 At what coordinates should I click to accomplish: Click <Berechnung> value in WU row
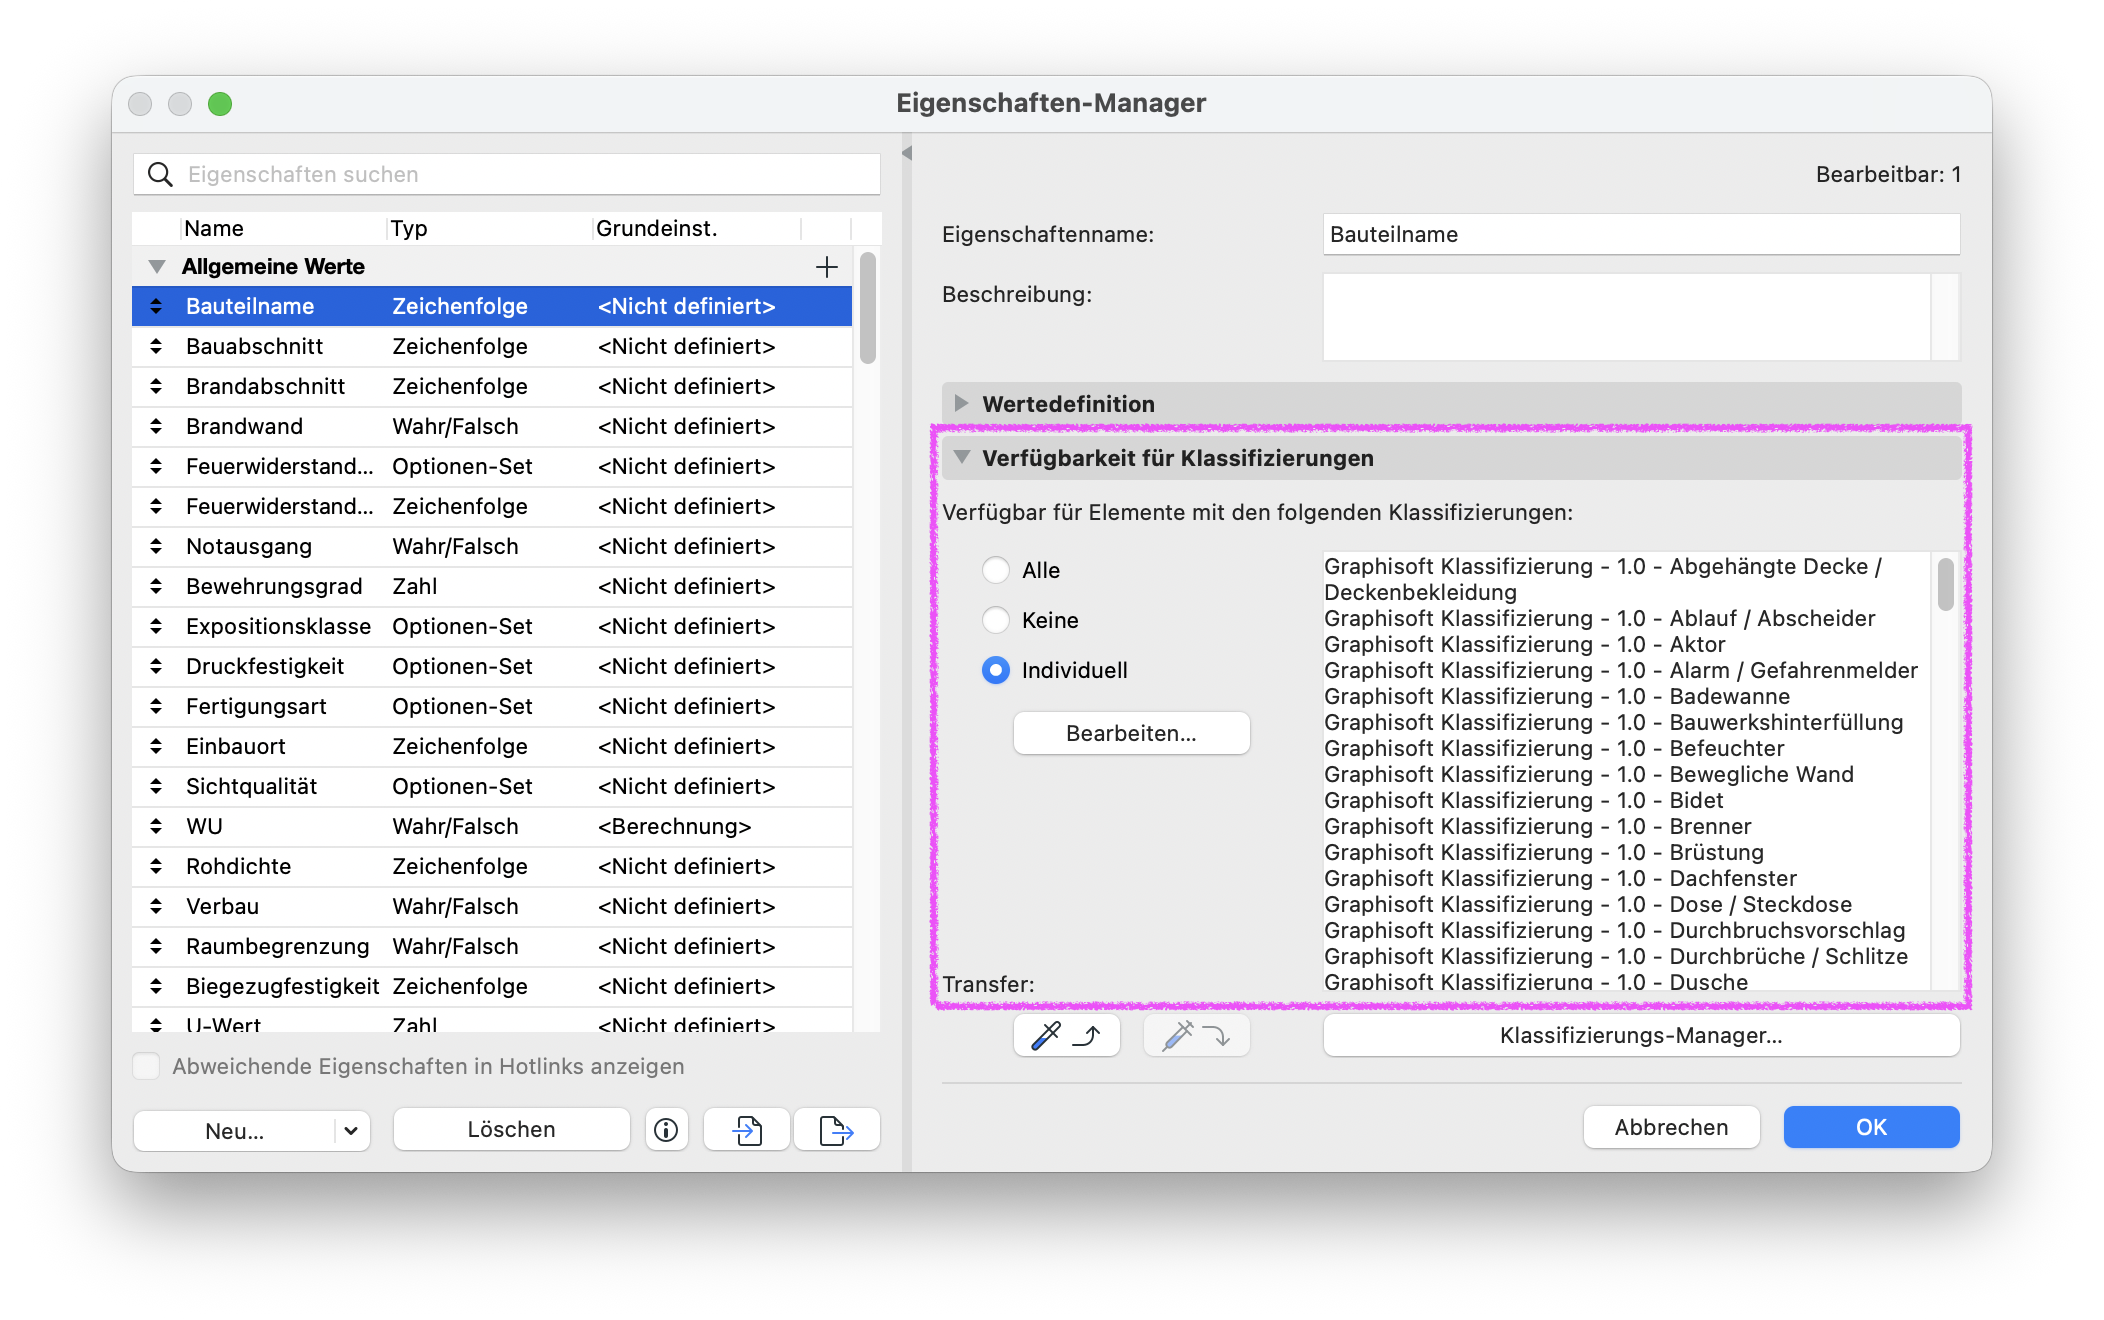point(674,826)
